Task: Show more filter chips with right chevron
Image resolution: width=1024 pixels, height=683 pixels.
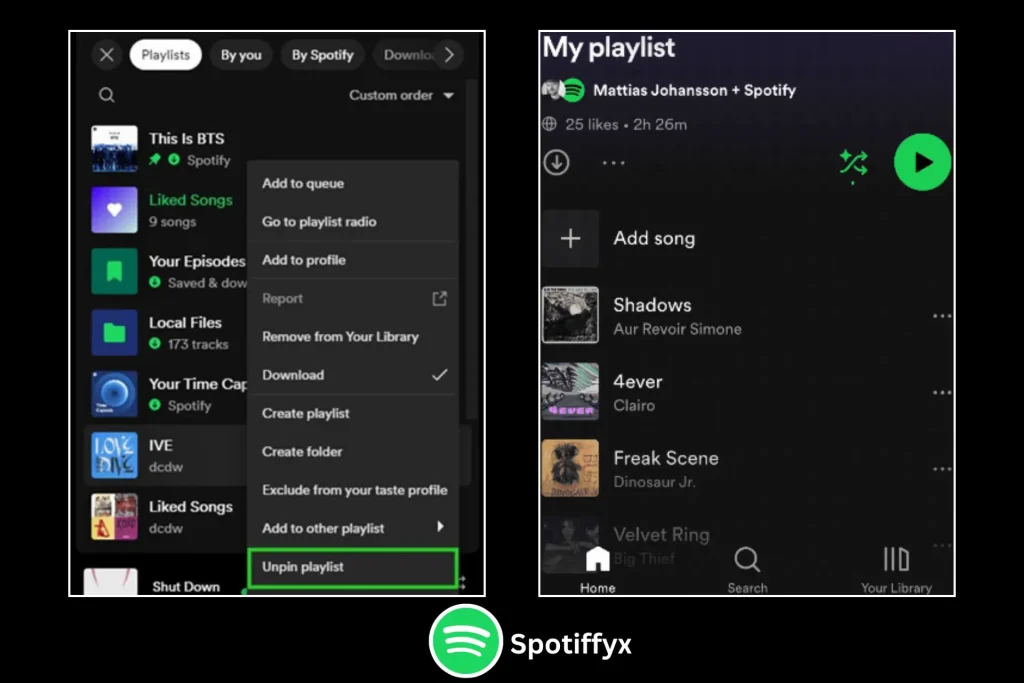Action: click(x=449, y=55)
